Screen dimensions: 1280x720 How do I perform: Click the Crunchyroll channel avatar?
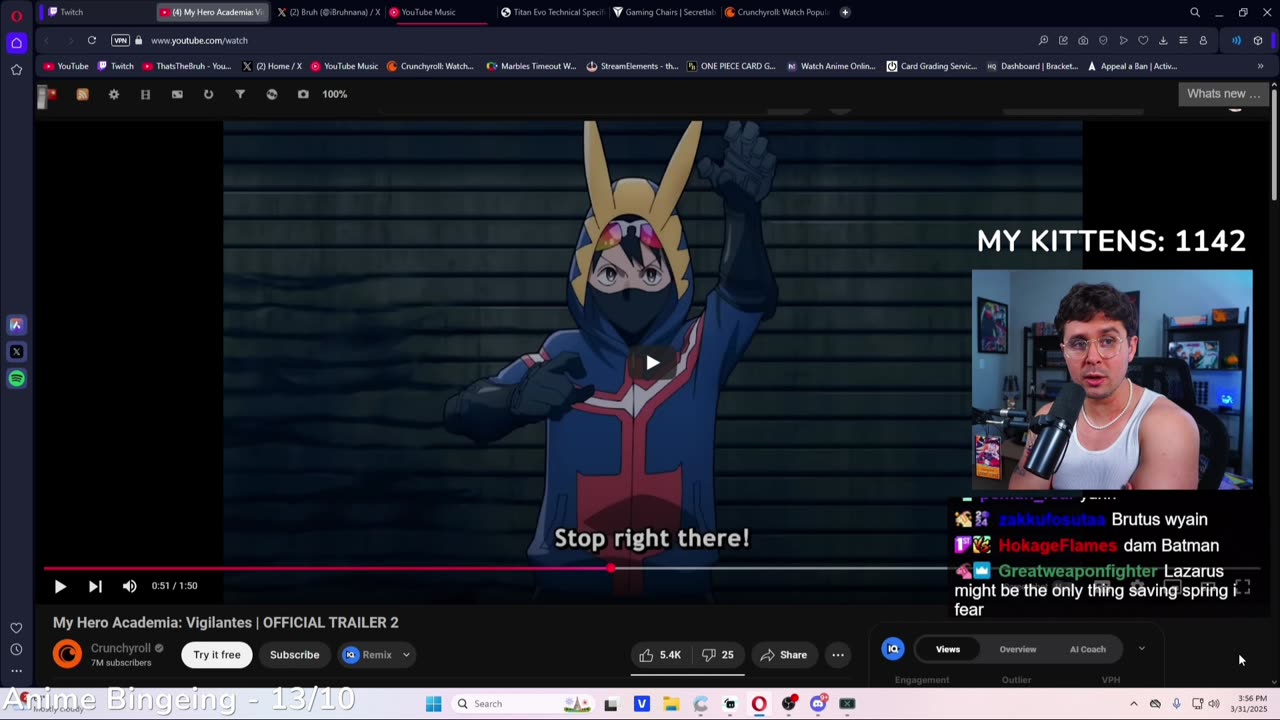[x=67, y=654]
